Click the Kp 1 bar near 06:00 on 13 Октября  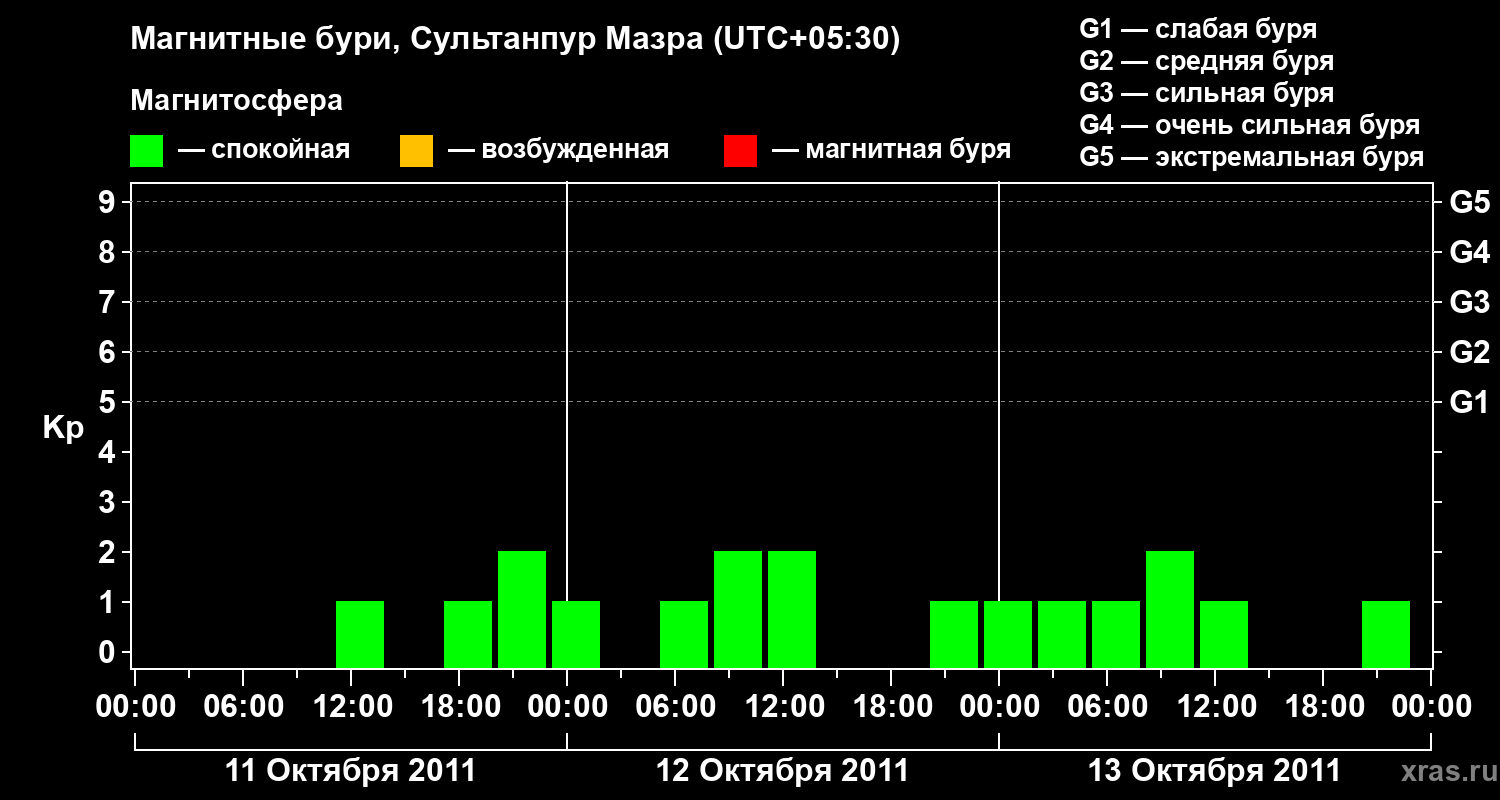1116,634
